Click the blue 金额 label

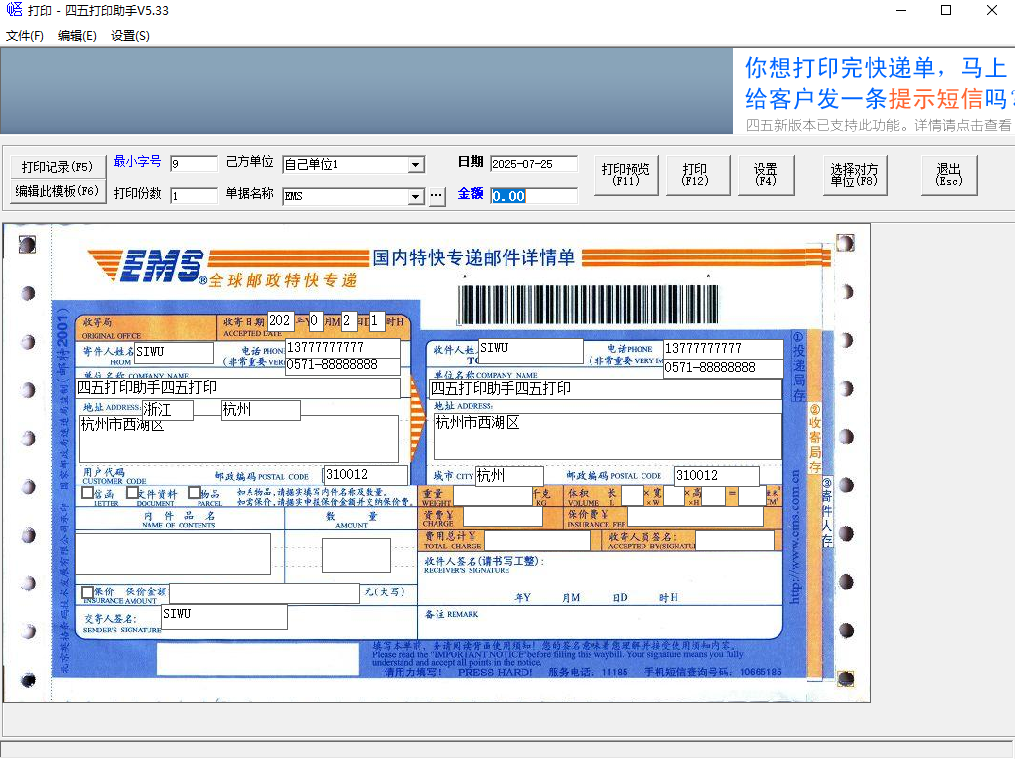tap(471, 193)
